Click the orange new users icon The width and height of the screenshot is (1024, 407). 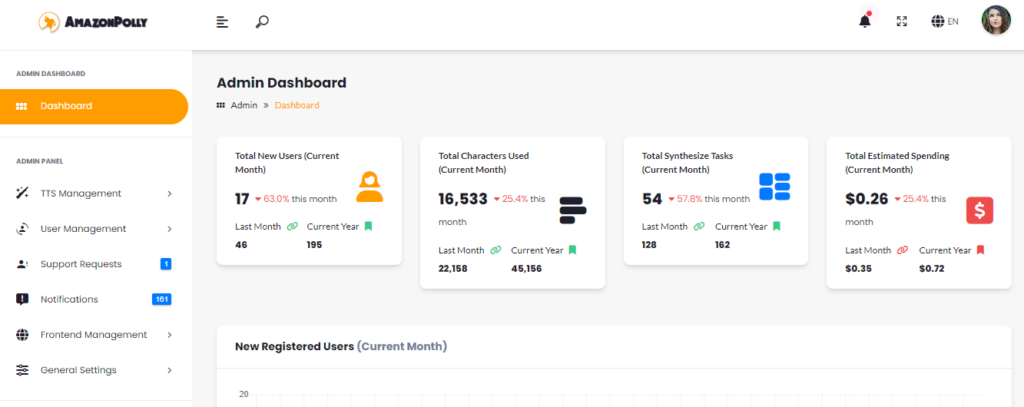[370, 186]
